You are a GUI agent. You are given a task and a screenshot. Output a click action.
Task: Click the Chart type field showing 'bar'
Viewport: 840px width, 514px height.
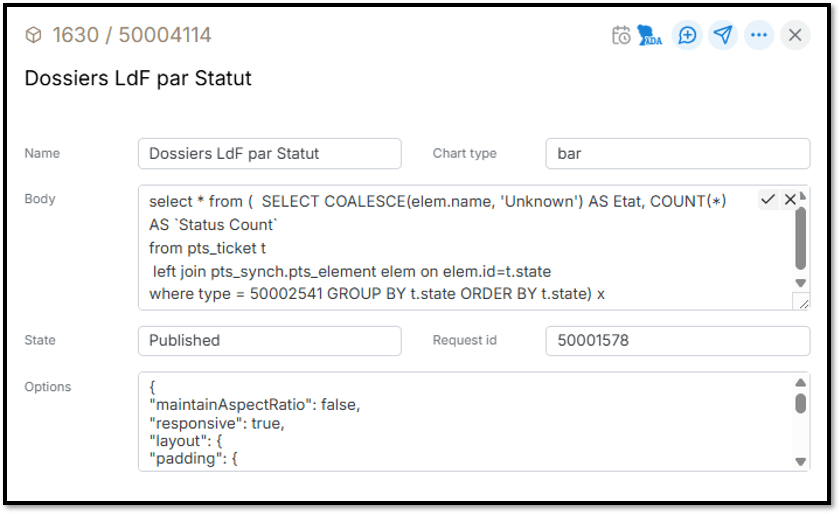(677, 154)
